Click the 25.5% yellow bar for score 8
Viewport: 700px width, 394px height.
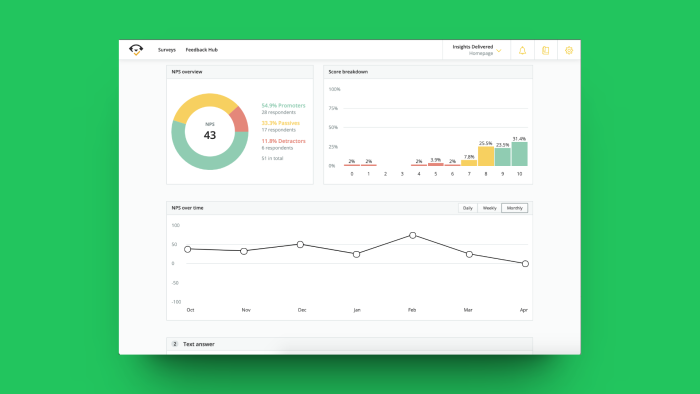(x=486, y=156)
